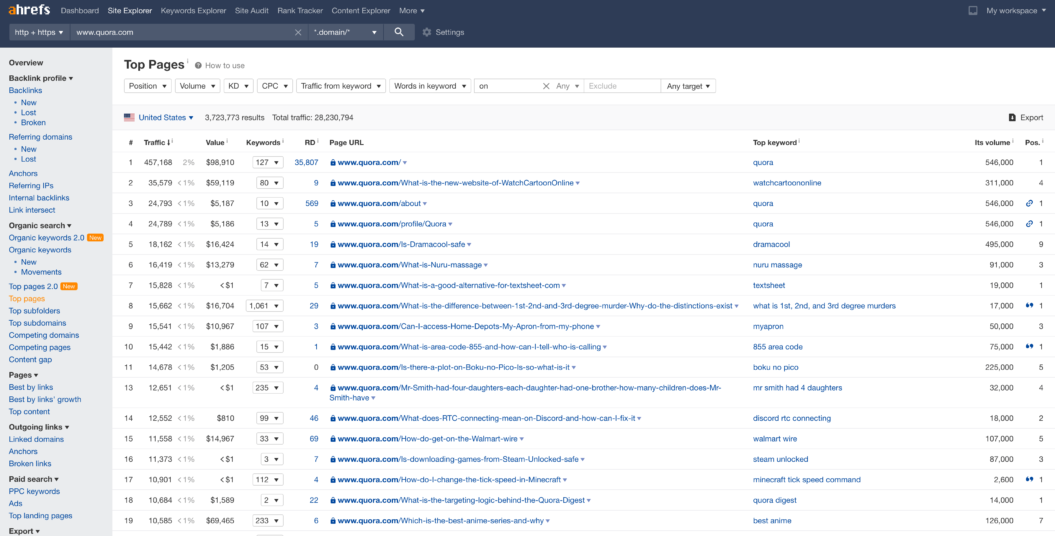Screen dimensions: 1055x536
Task: Open Words in keyword dropdown
Action: point(431,86)
